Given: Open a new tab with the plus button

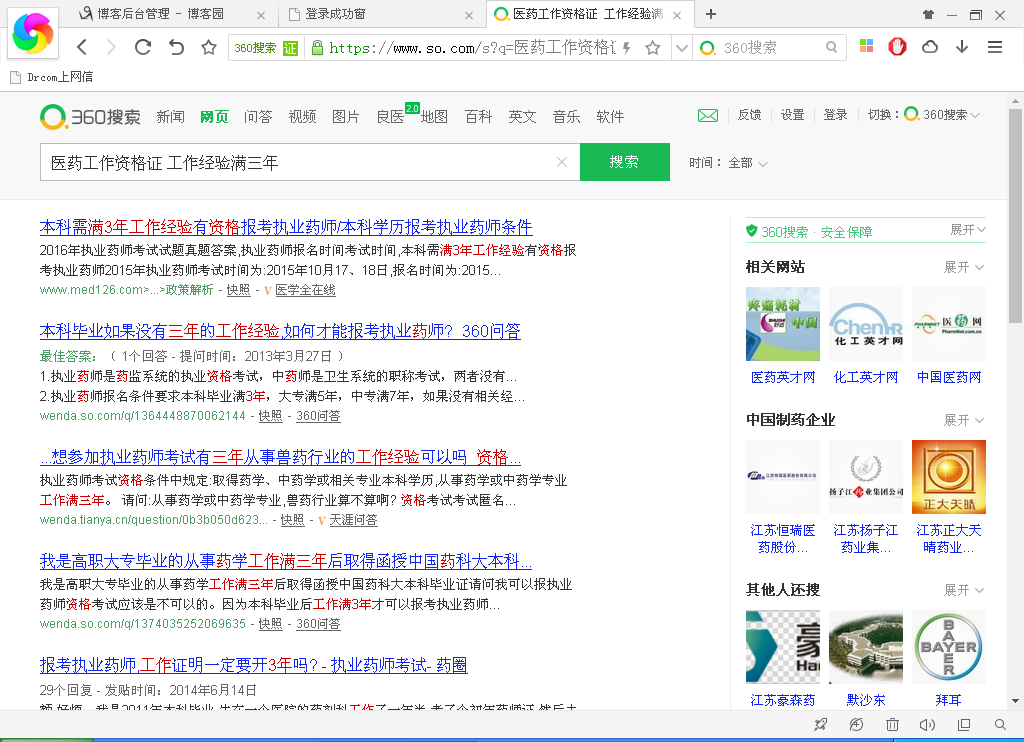Looking at the screenshot, I should pos(711,14).
